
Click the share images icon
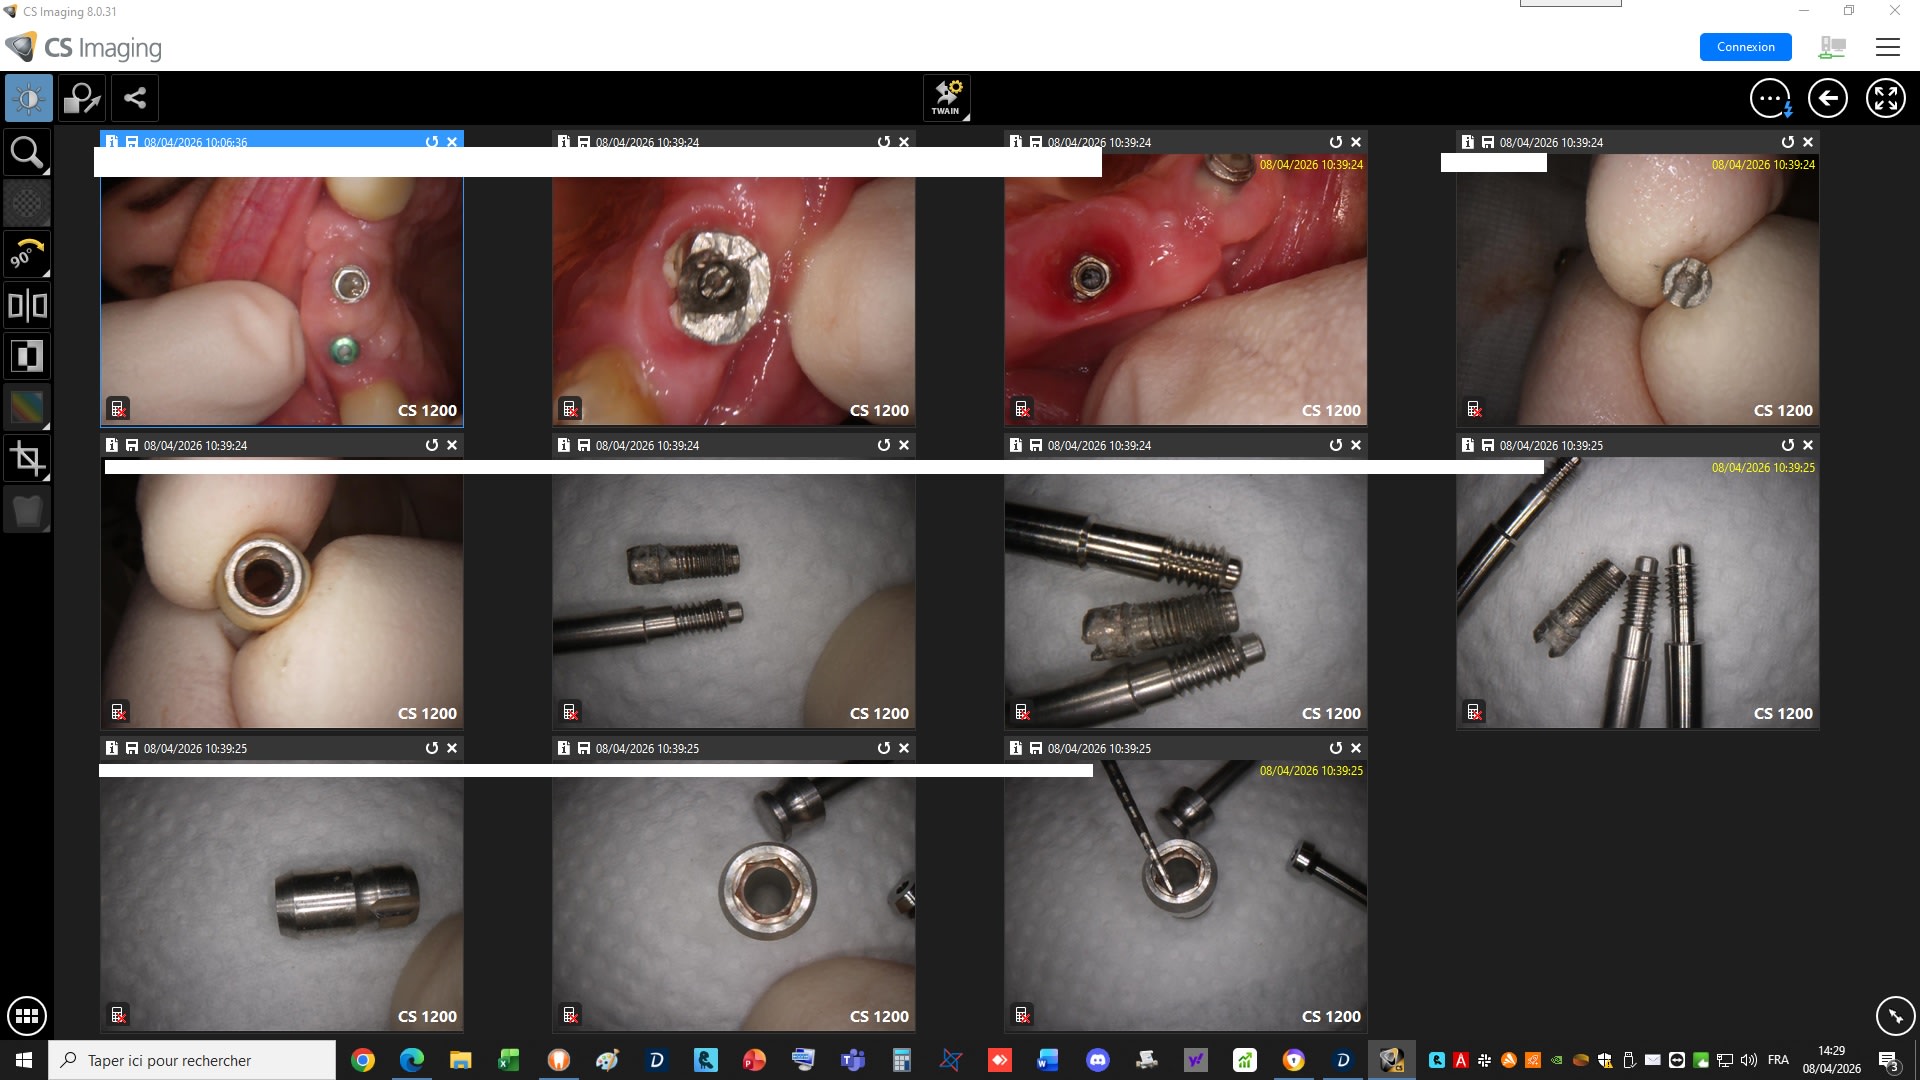click(135, 98)
